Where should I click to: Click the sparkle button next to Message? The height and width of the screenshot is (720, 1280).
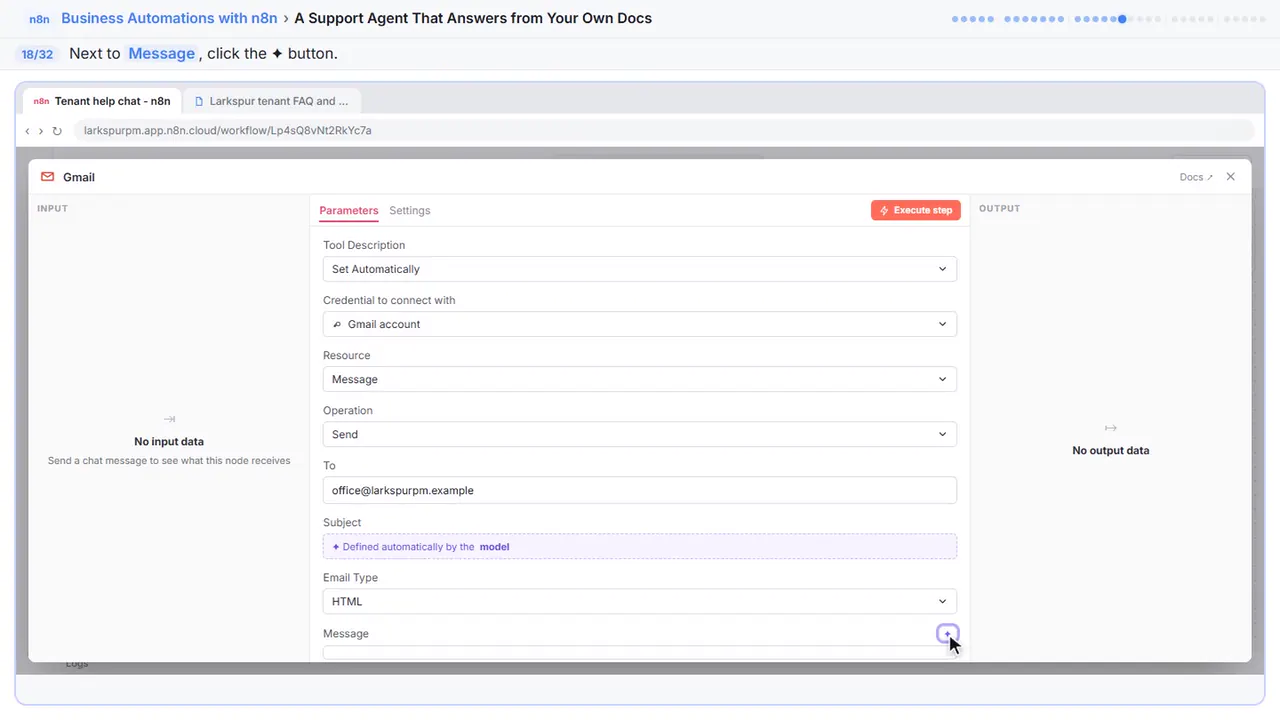coord(948,634)
